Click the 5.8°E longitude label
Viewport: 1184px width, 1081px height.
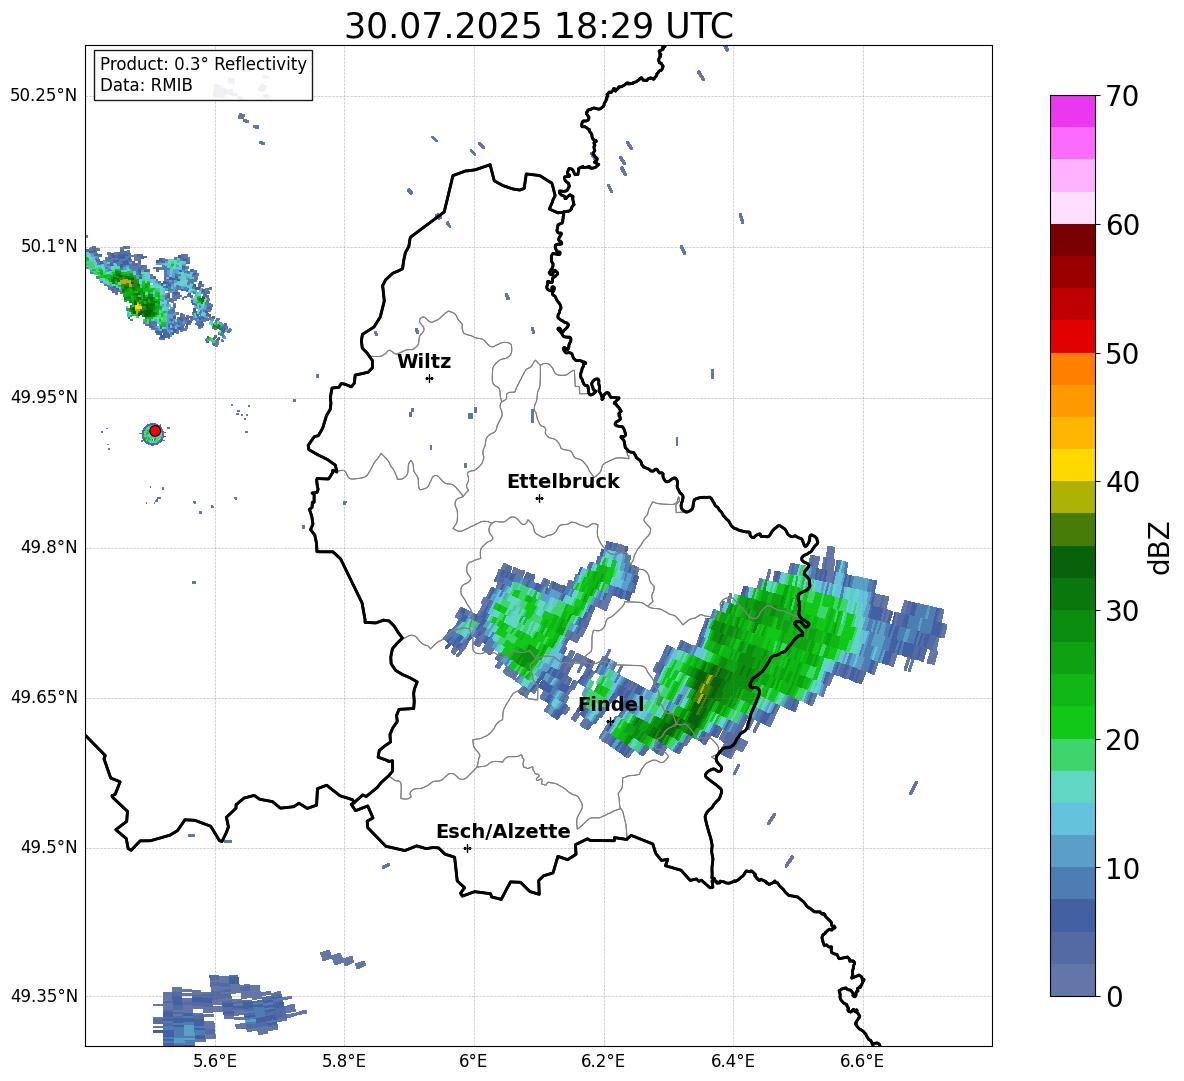tap(344, 1061)
